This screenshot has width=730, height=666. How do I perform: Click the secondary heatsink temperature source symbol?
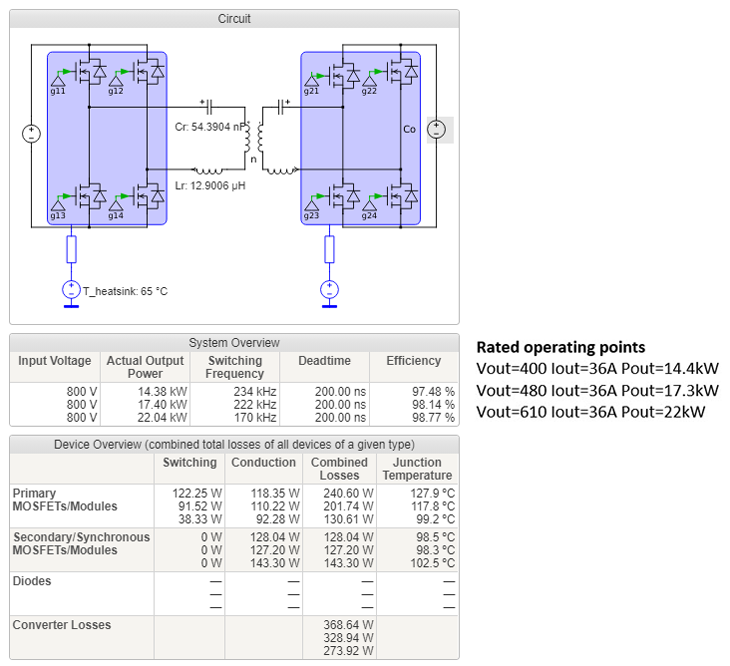[329, 289]
